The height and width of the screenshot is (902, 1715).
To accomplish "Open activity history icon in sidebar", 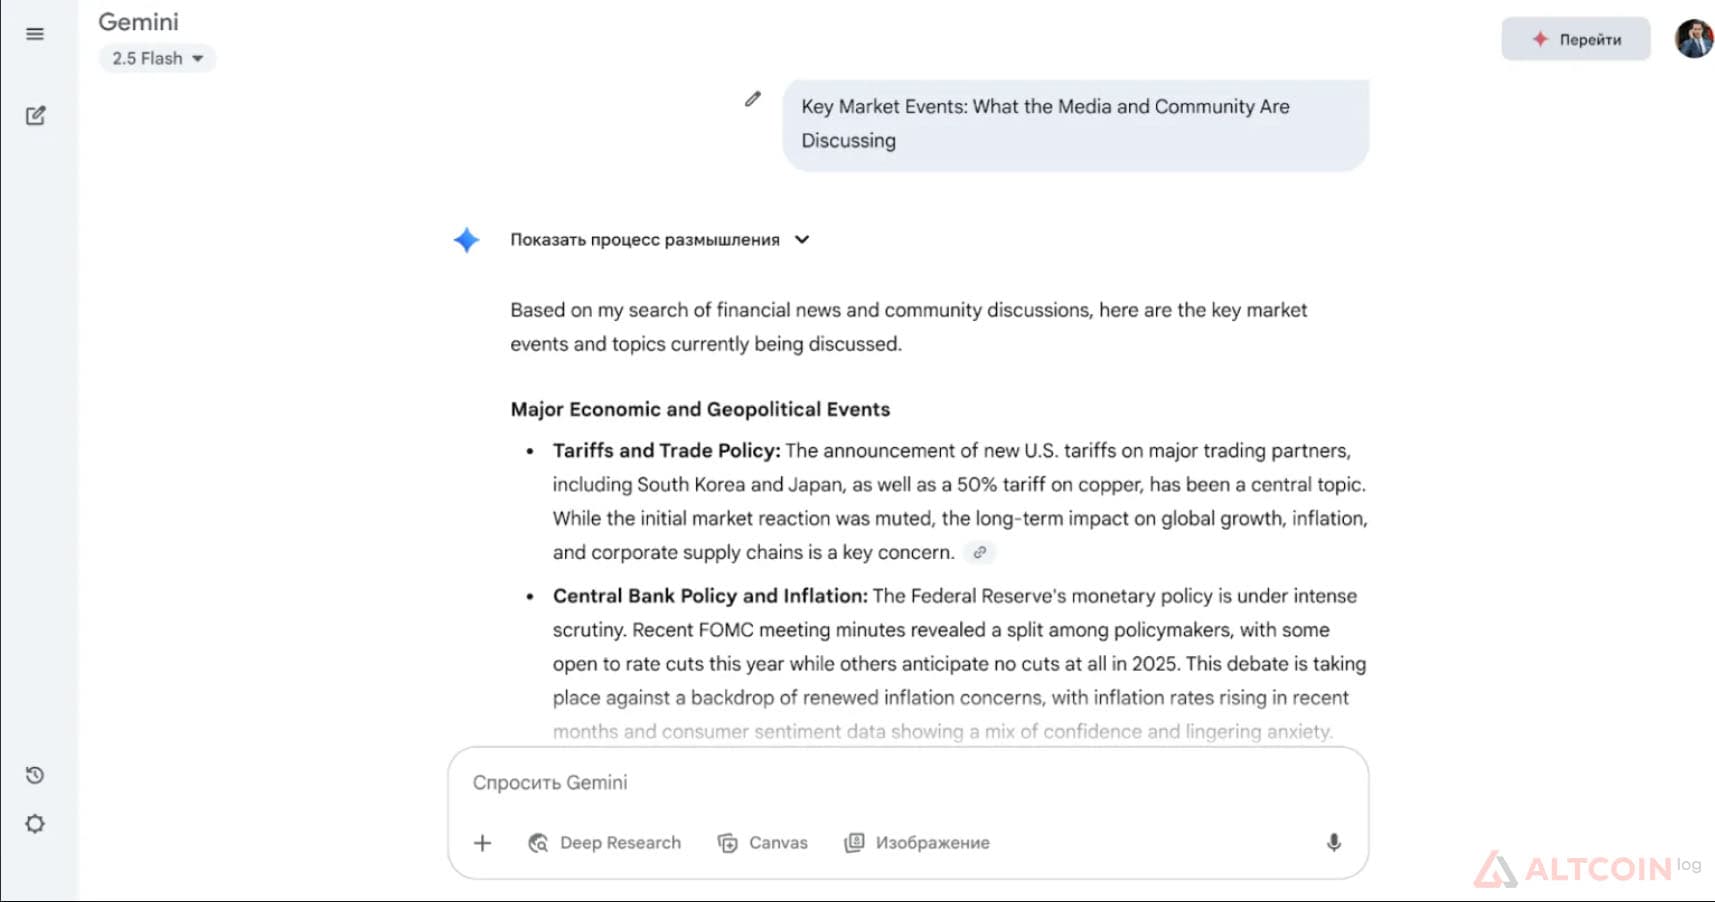I will (x=35, y=775).
